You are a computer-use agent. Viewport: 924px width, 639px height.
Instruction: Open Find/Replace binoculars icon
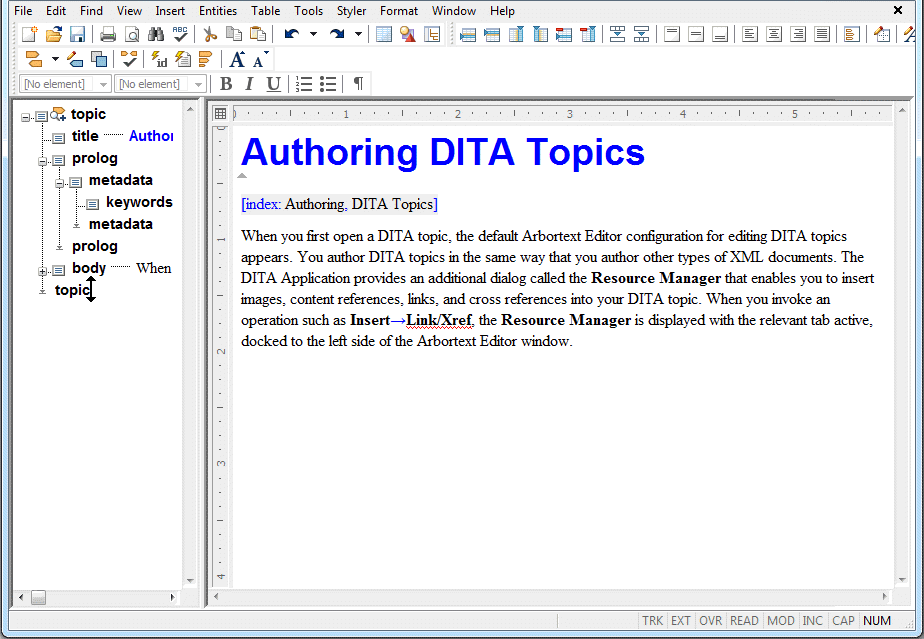(156, 34)
